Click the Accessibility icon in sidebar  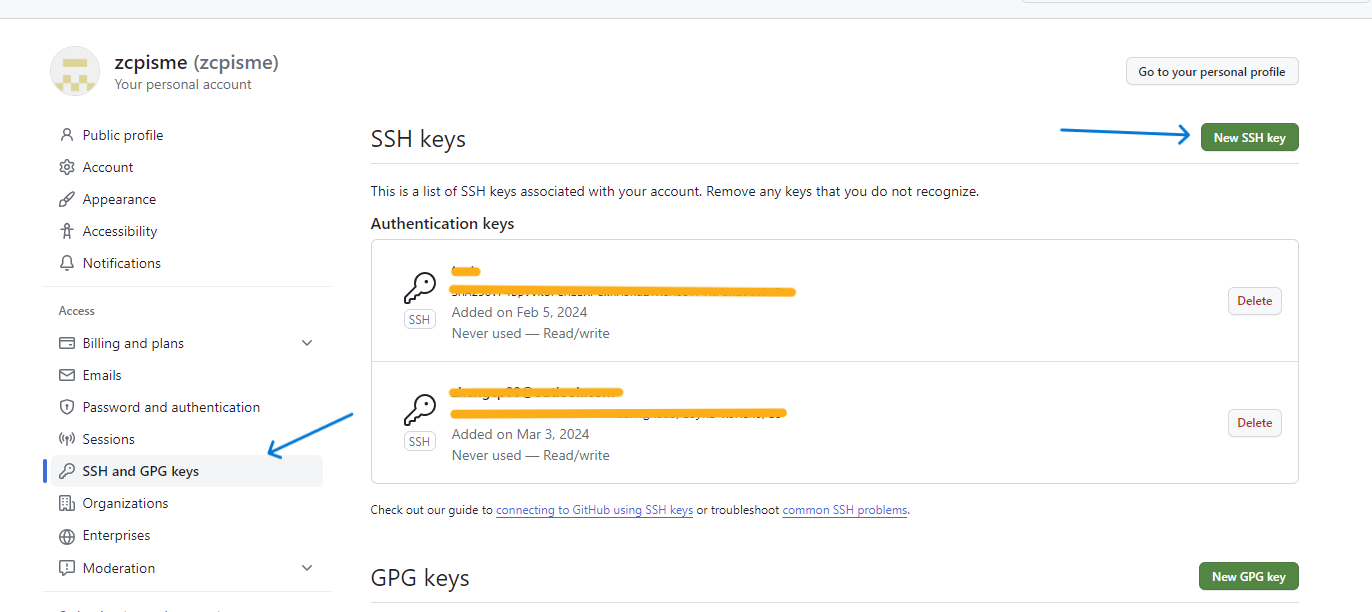67,231
